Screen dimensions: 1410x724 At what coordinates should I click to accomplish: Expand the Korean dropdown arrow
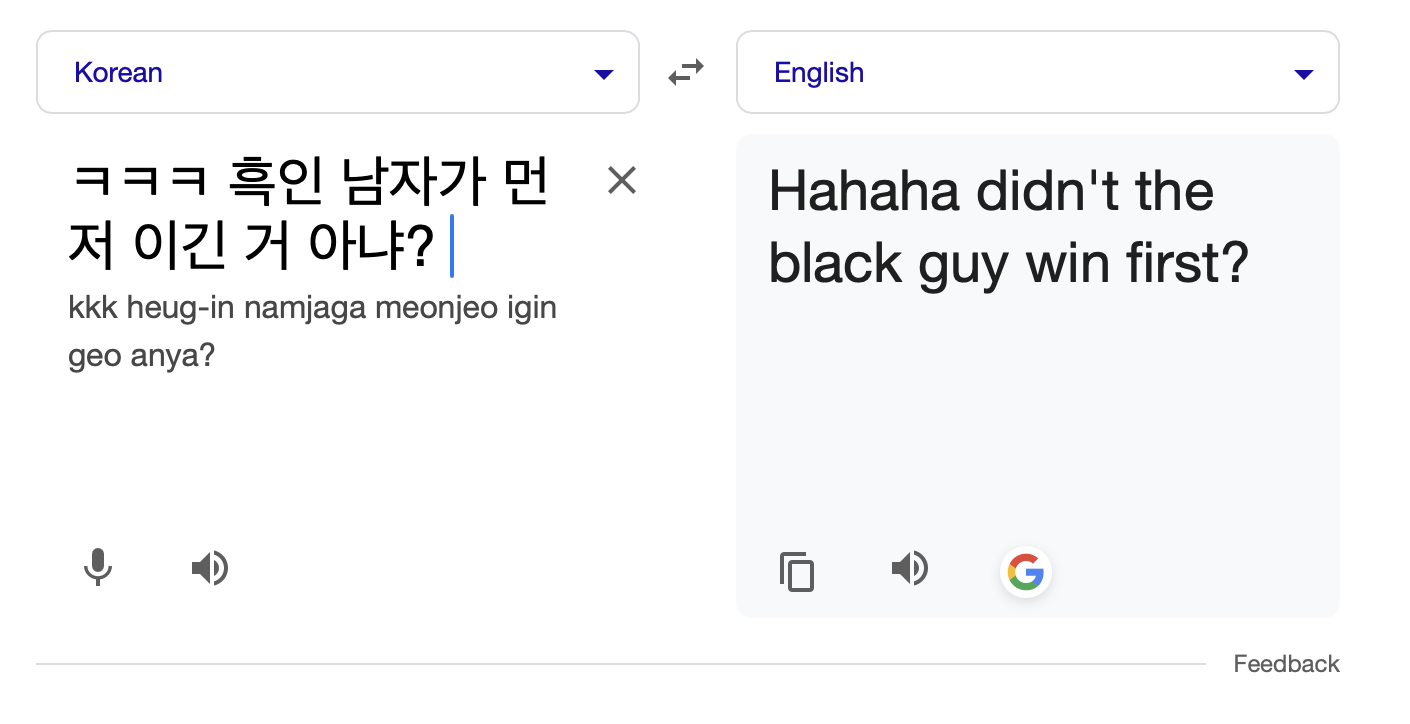(x=603, y=74)
